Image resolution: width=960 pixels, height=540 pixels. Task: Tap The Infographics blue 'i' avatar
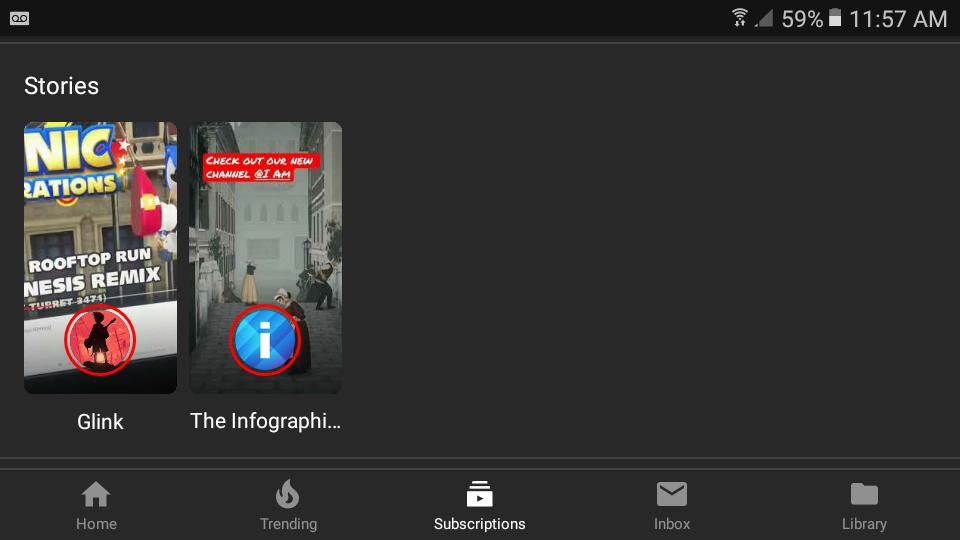coord(265,340)
